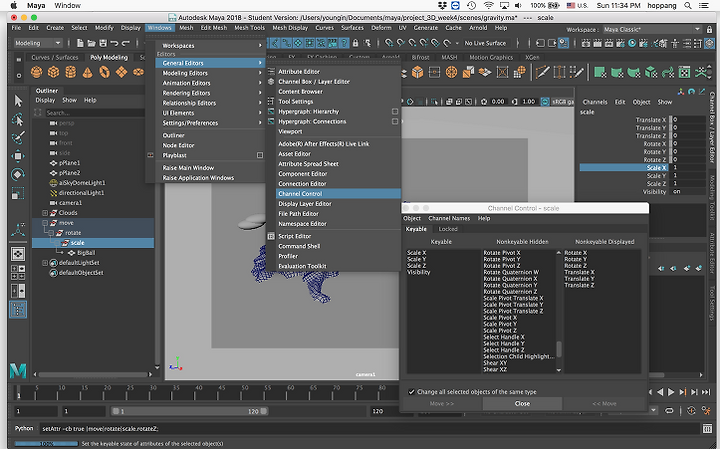Expand the Clouds group in Outliner

tap(45, 213)
